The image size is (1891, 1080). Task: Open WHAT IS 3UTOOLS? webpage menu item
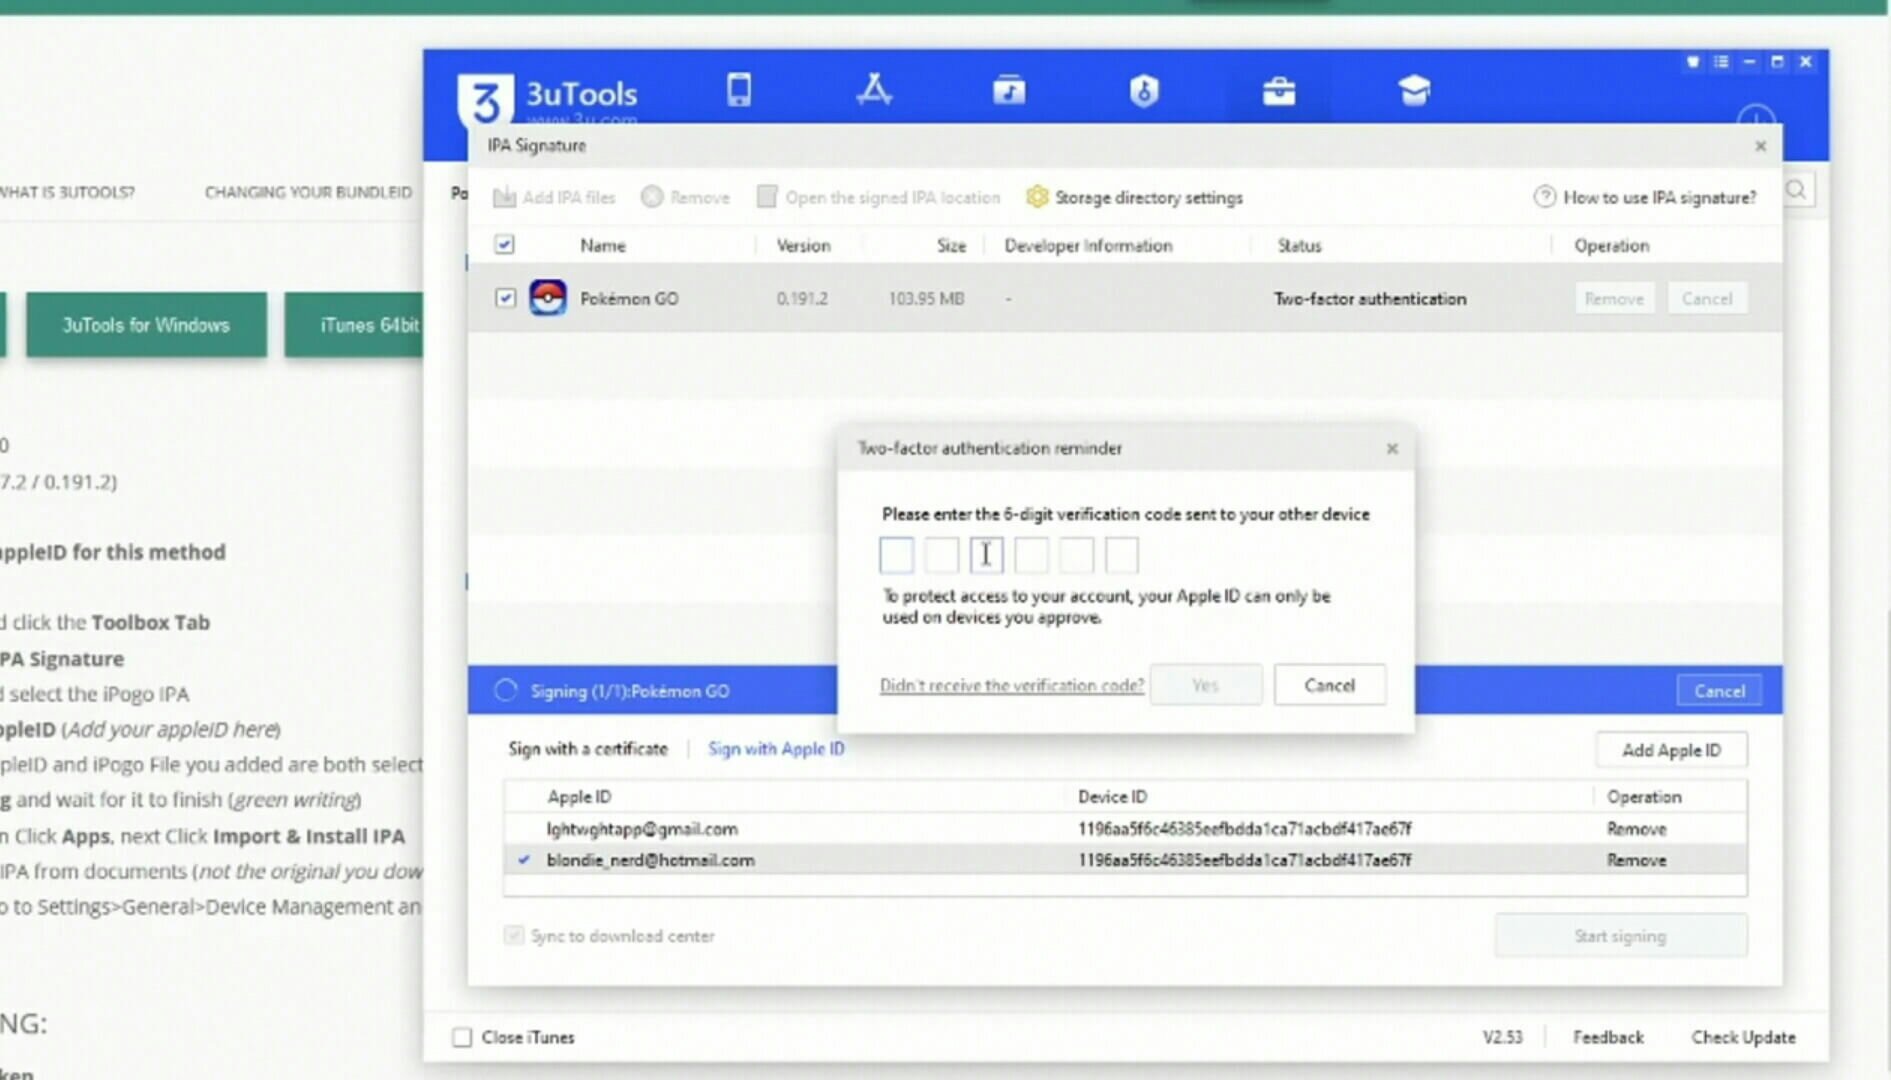pyautogui.click(x=66, y=192)
